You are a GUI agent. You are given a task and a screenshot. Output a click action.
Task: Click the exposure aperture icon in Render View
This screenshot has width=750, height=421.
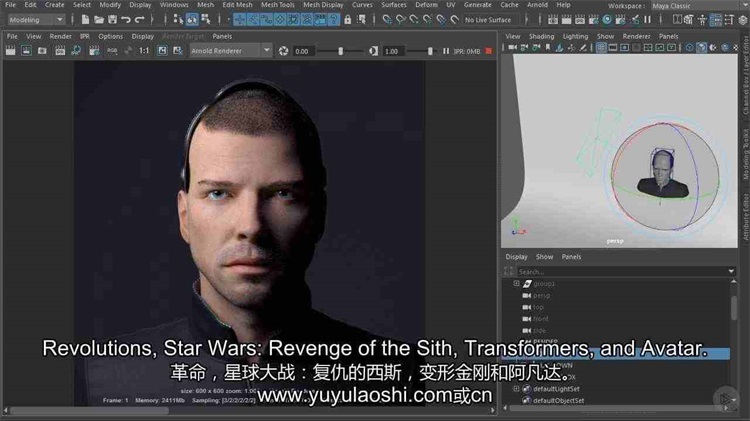[x=283, y=51]
